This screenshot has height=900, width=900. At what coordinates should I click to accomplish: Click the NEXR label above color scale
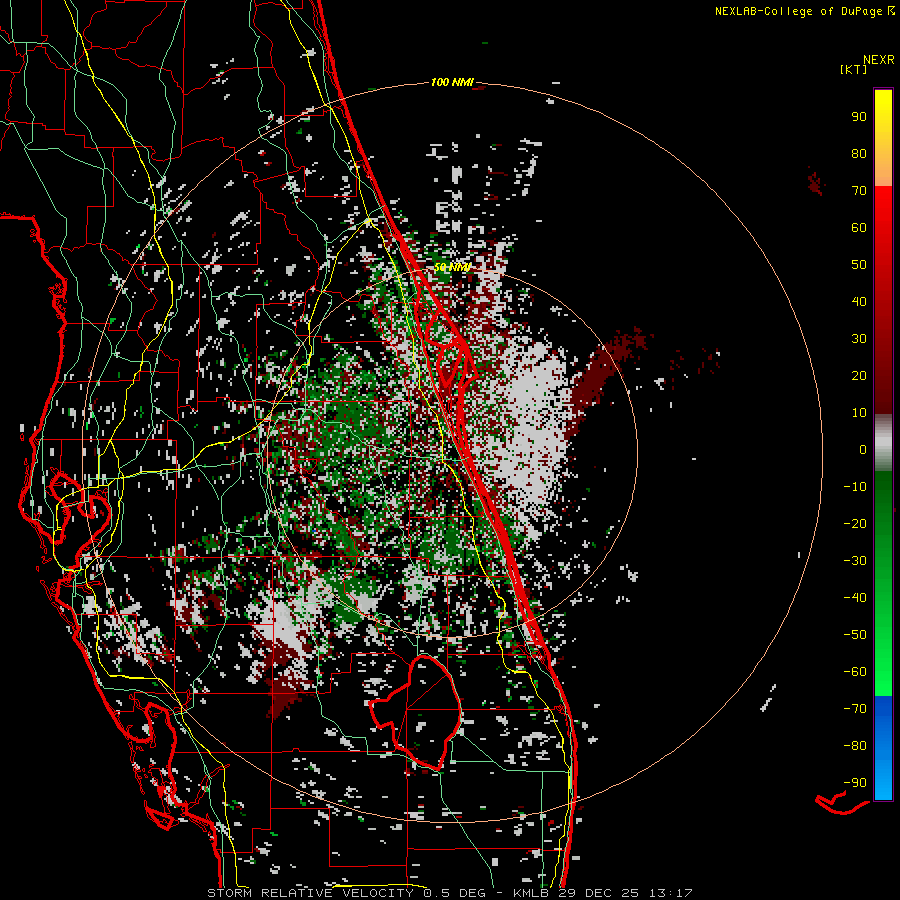(x=879, y=60)
